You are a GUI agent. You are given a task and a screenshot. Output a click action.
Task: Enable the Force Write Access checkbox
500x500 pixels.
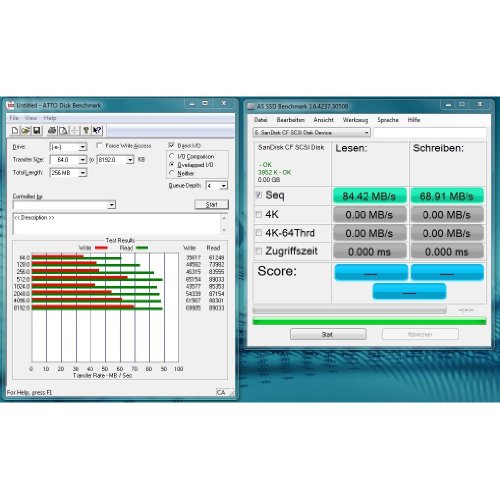tap(99, 145)
